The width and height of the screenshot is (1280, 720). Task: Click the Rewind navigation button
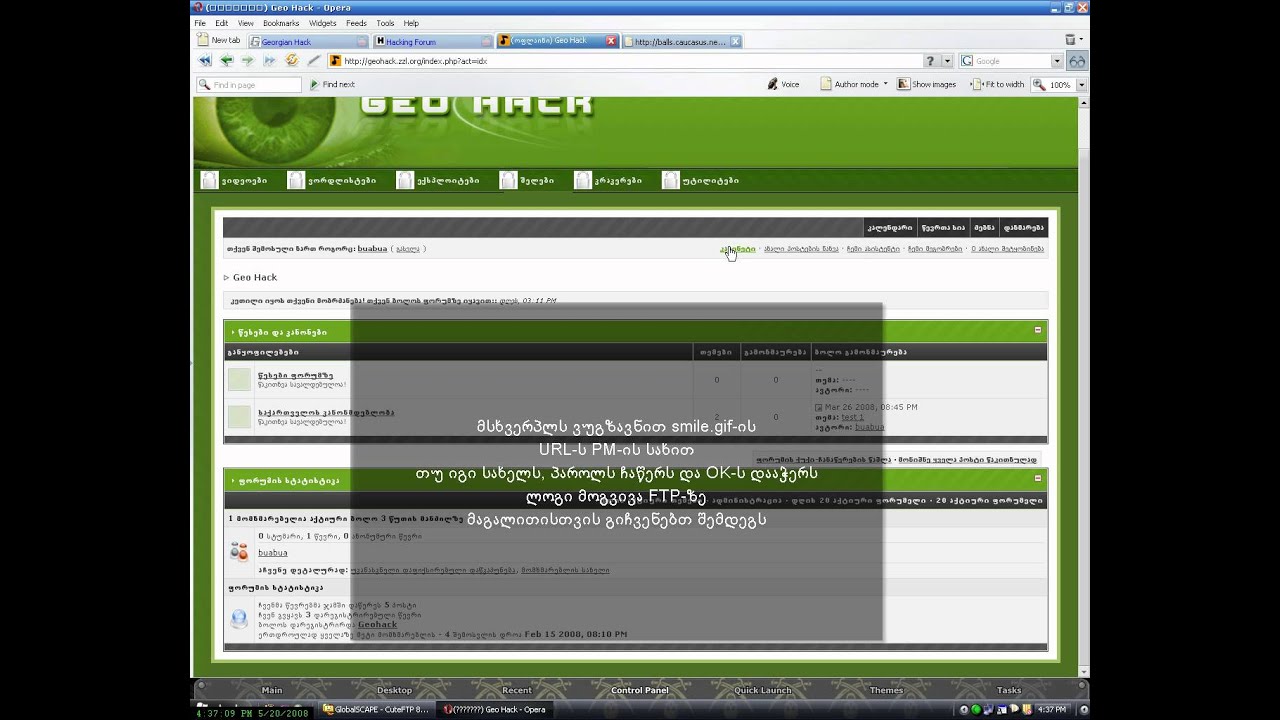205,61
